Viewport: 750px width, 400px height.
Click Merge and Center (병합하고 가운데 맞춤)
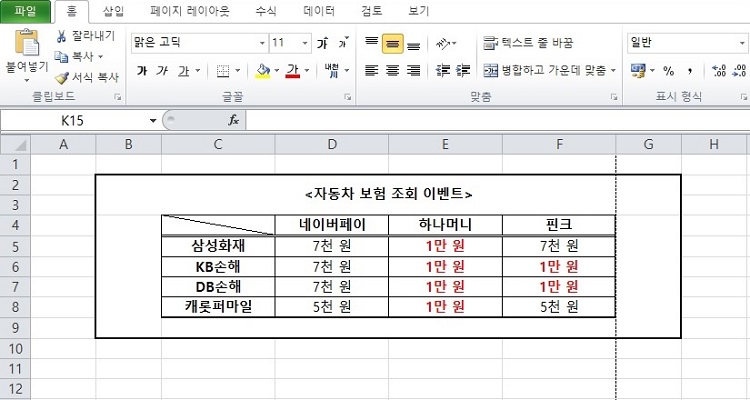pos(544,71)
